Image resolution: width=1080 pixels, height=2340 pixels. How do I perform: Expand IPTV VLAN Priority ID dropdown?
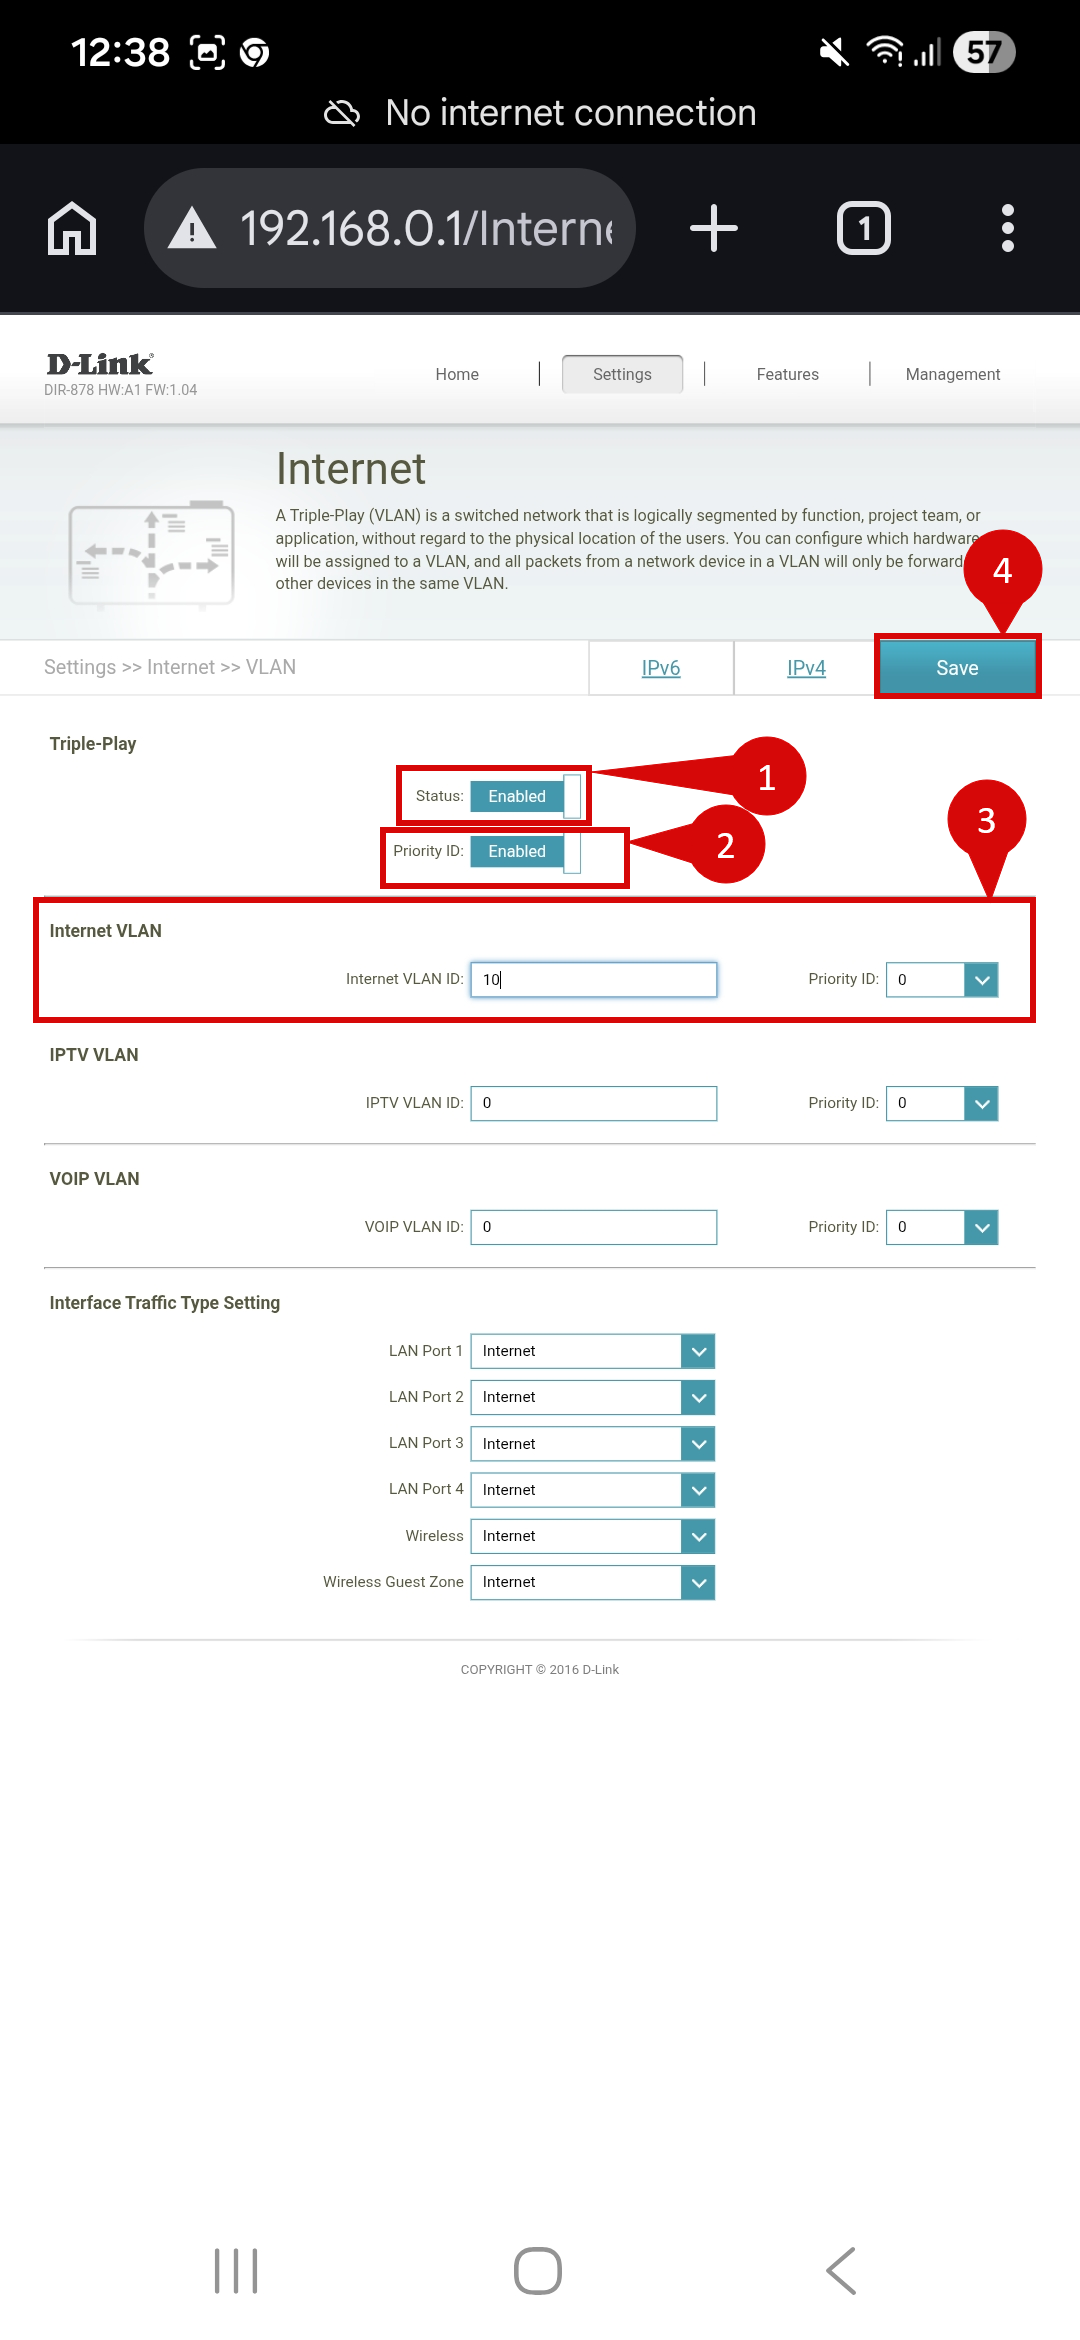point(941,1104)
